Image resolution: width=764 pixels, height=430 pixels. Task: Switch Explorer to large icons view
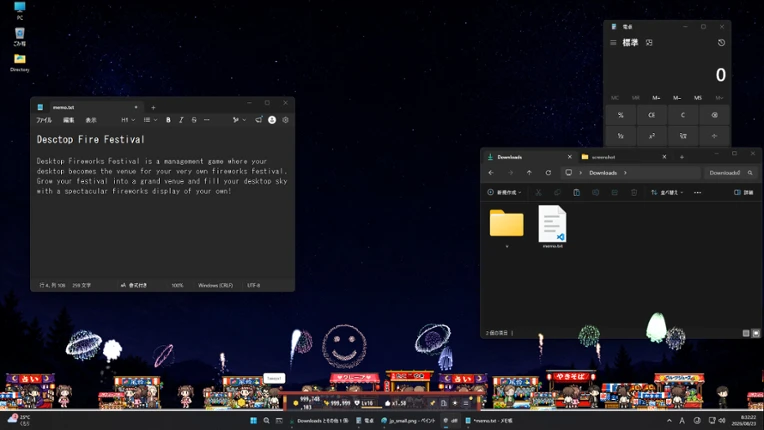(756, 333)
